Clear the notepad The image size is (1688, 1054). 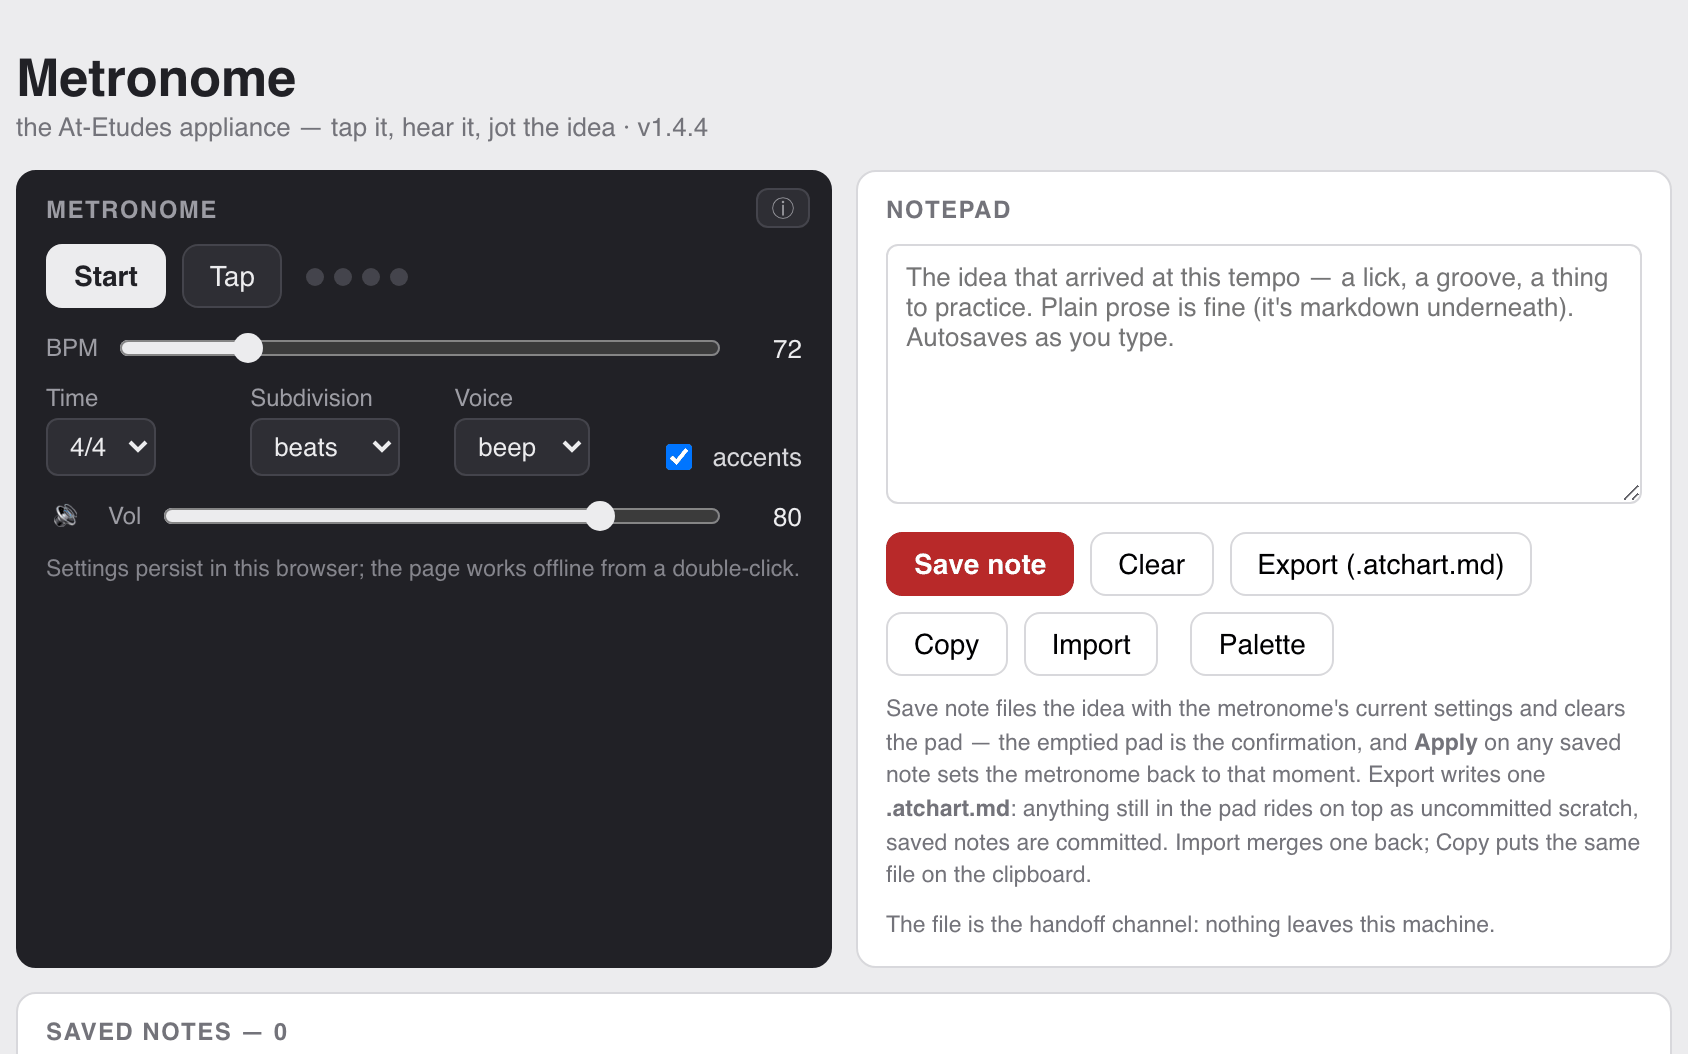(1152, 564)
